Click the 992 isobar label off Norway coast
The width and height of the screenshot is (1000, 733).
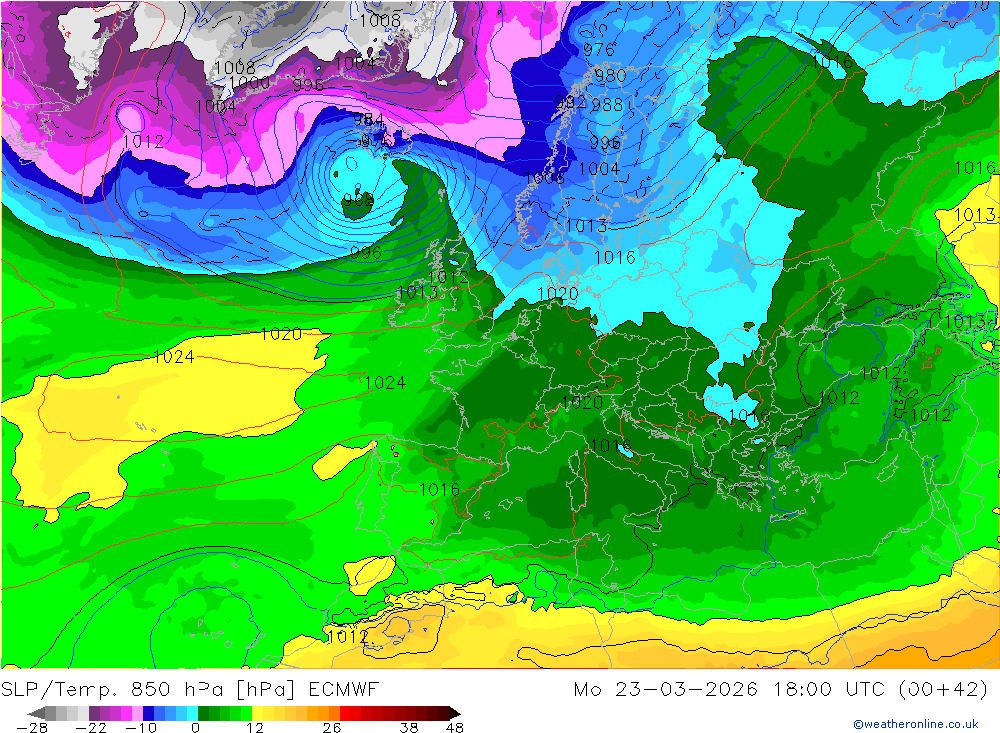[x=569, y=102]
